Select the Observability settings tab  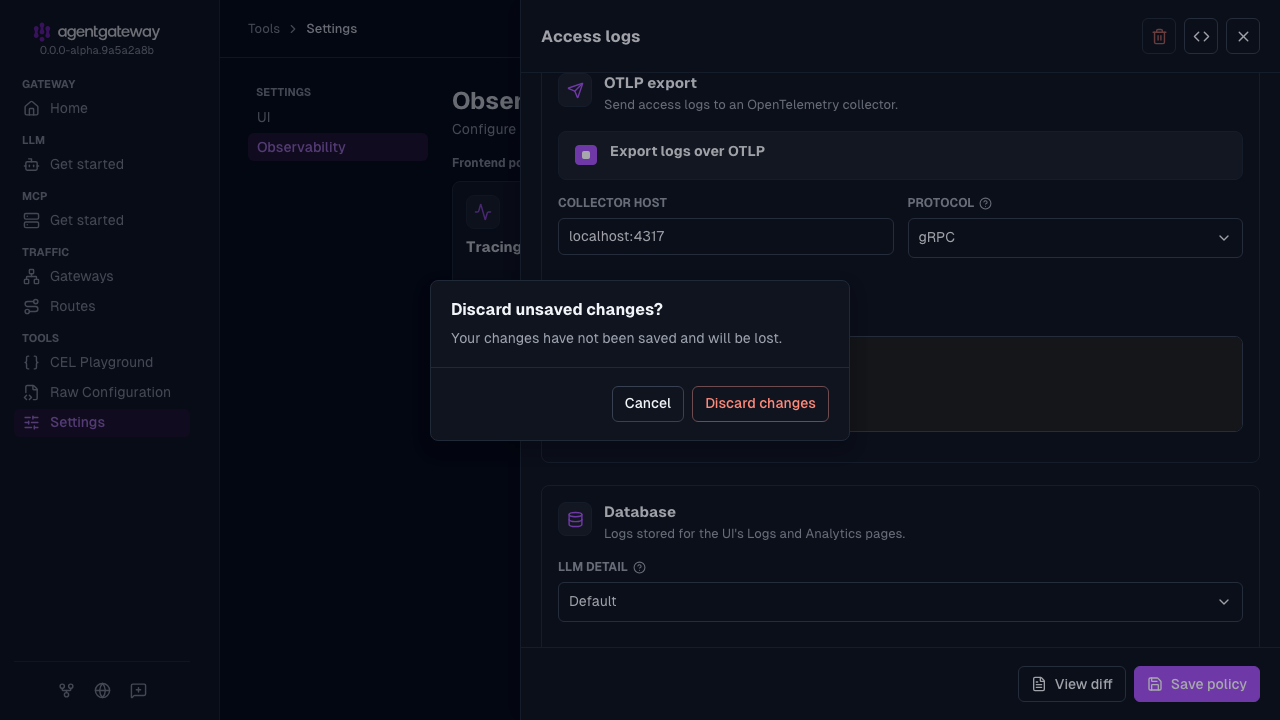(x=338, y=147)
